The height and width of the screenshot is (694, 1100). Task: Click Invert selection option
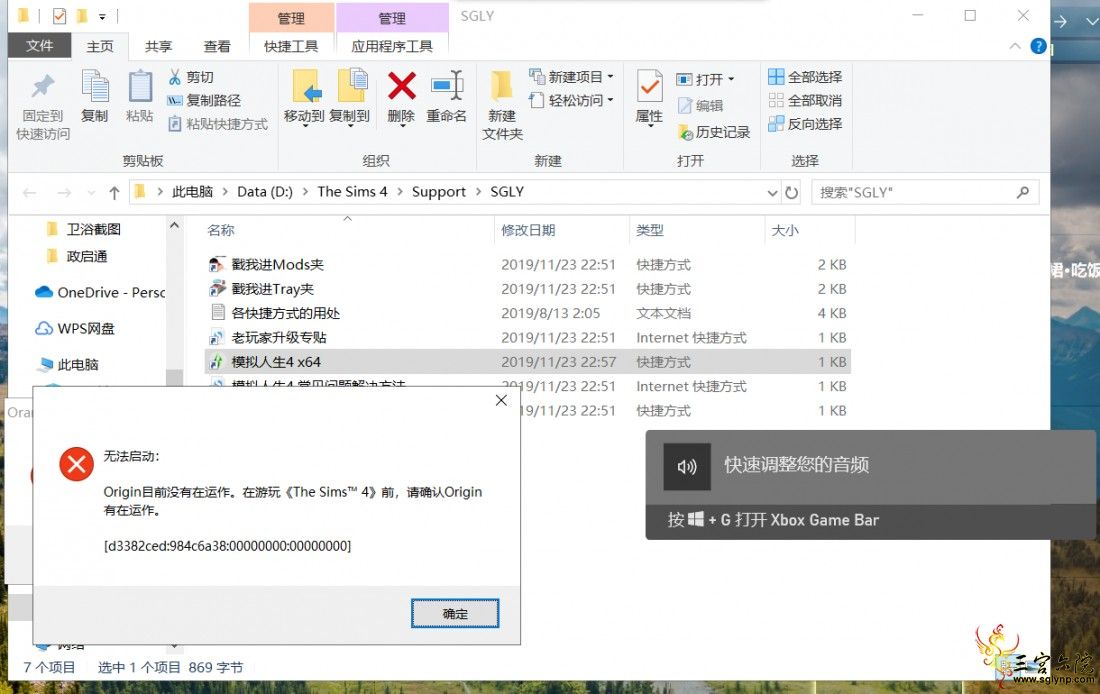tap(805, 124)
